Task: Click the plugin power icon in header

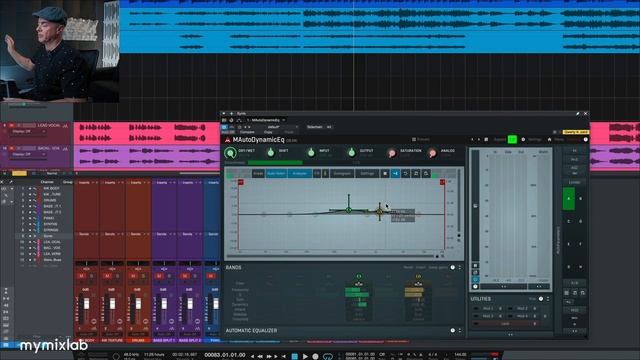Action: [x=231, y=120]
